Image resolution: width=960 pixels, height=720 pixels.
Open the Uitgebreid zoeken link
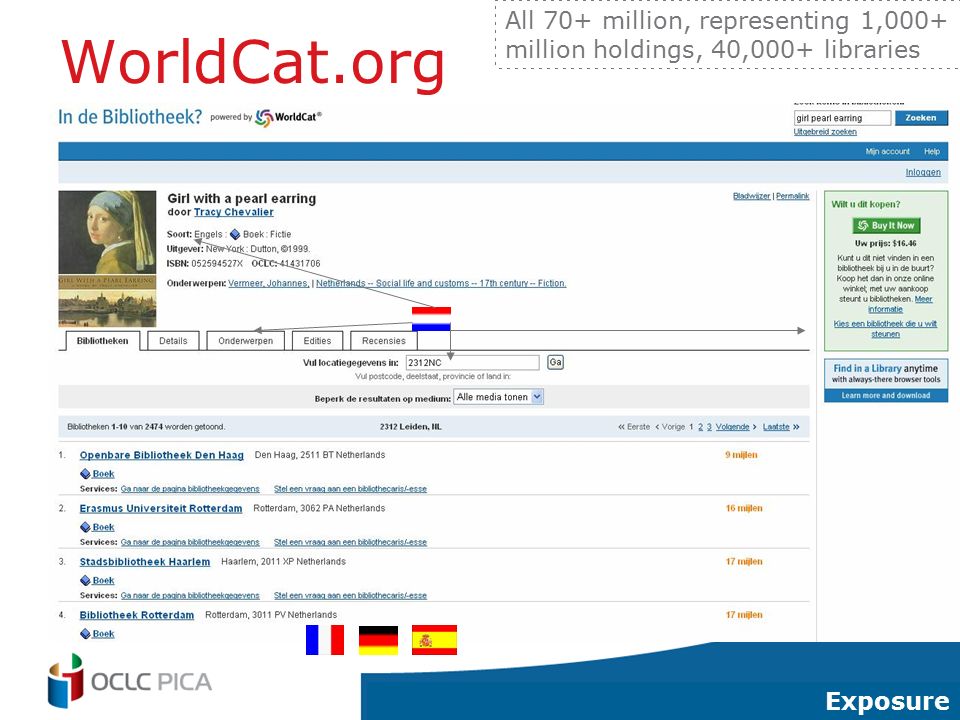pyautogui.click(x=825, y=132)
